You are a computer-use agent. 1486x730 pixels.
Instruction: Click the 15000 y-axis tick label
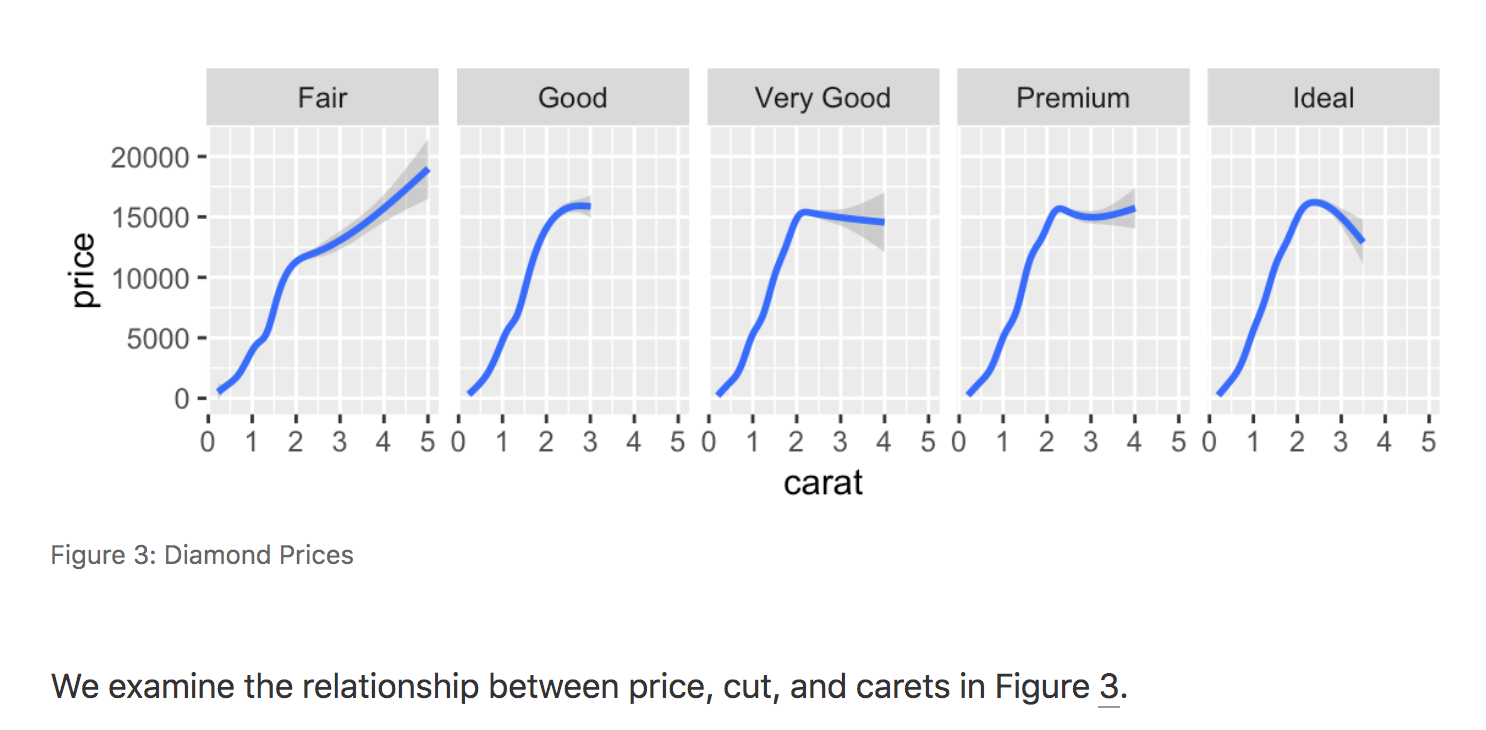pos(147,218)
